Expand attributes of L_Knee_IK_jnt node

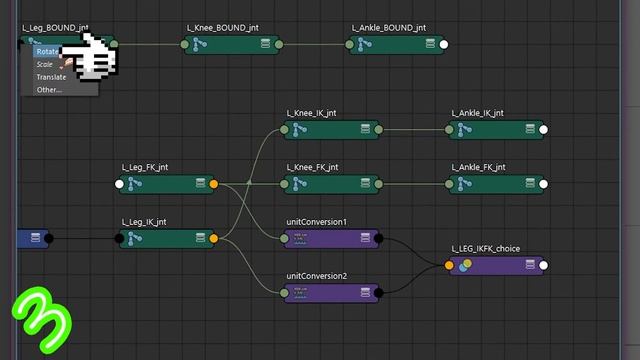tap(365, 129)
